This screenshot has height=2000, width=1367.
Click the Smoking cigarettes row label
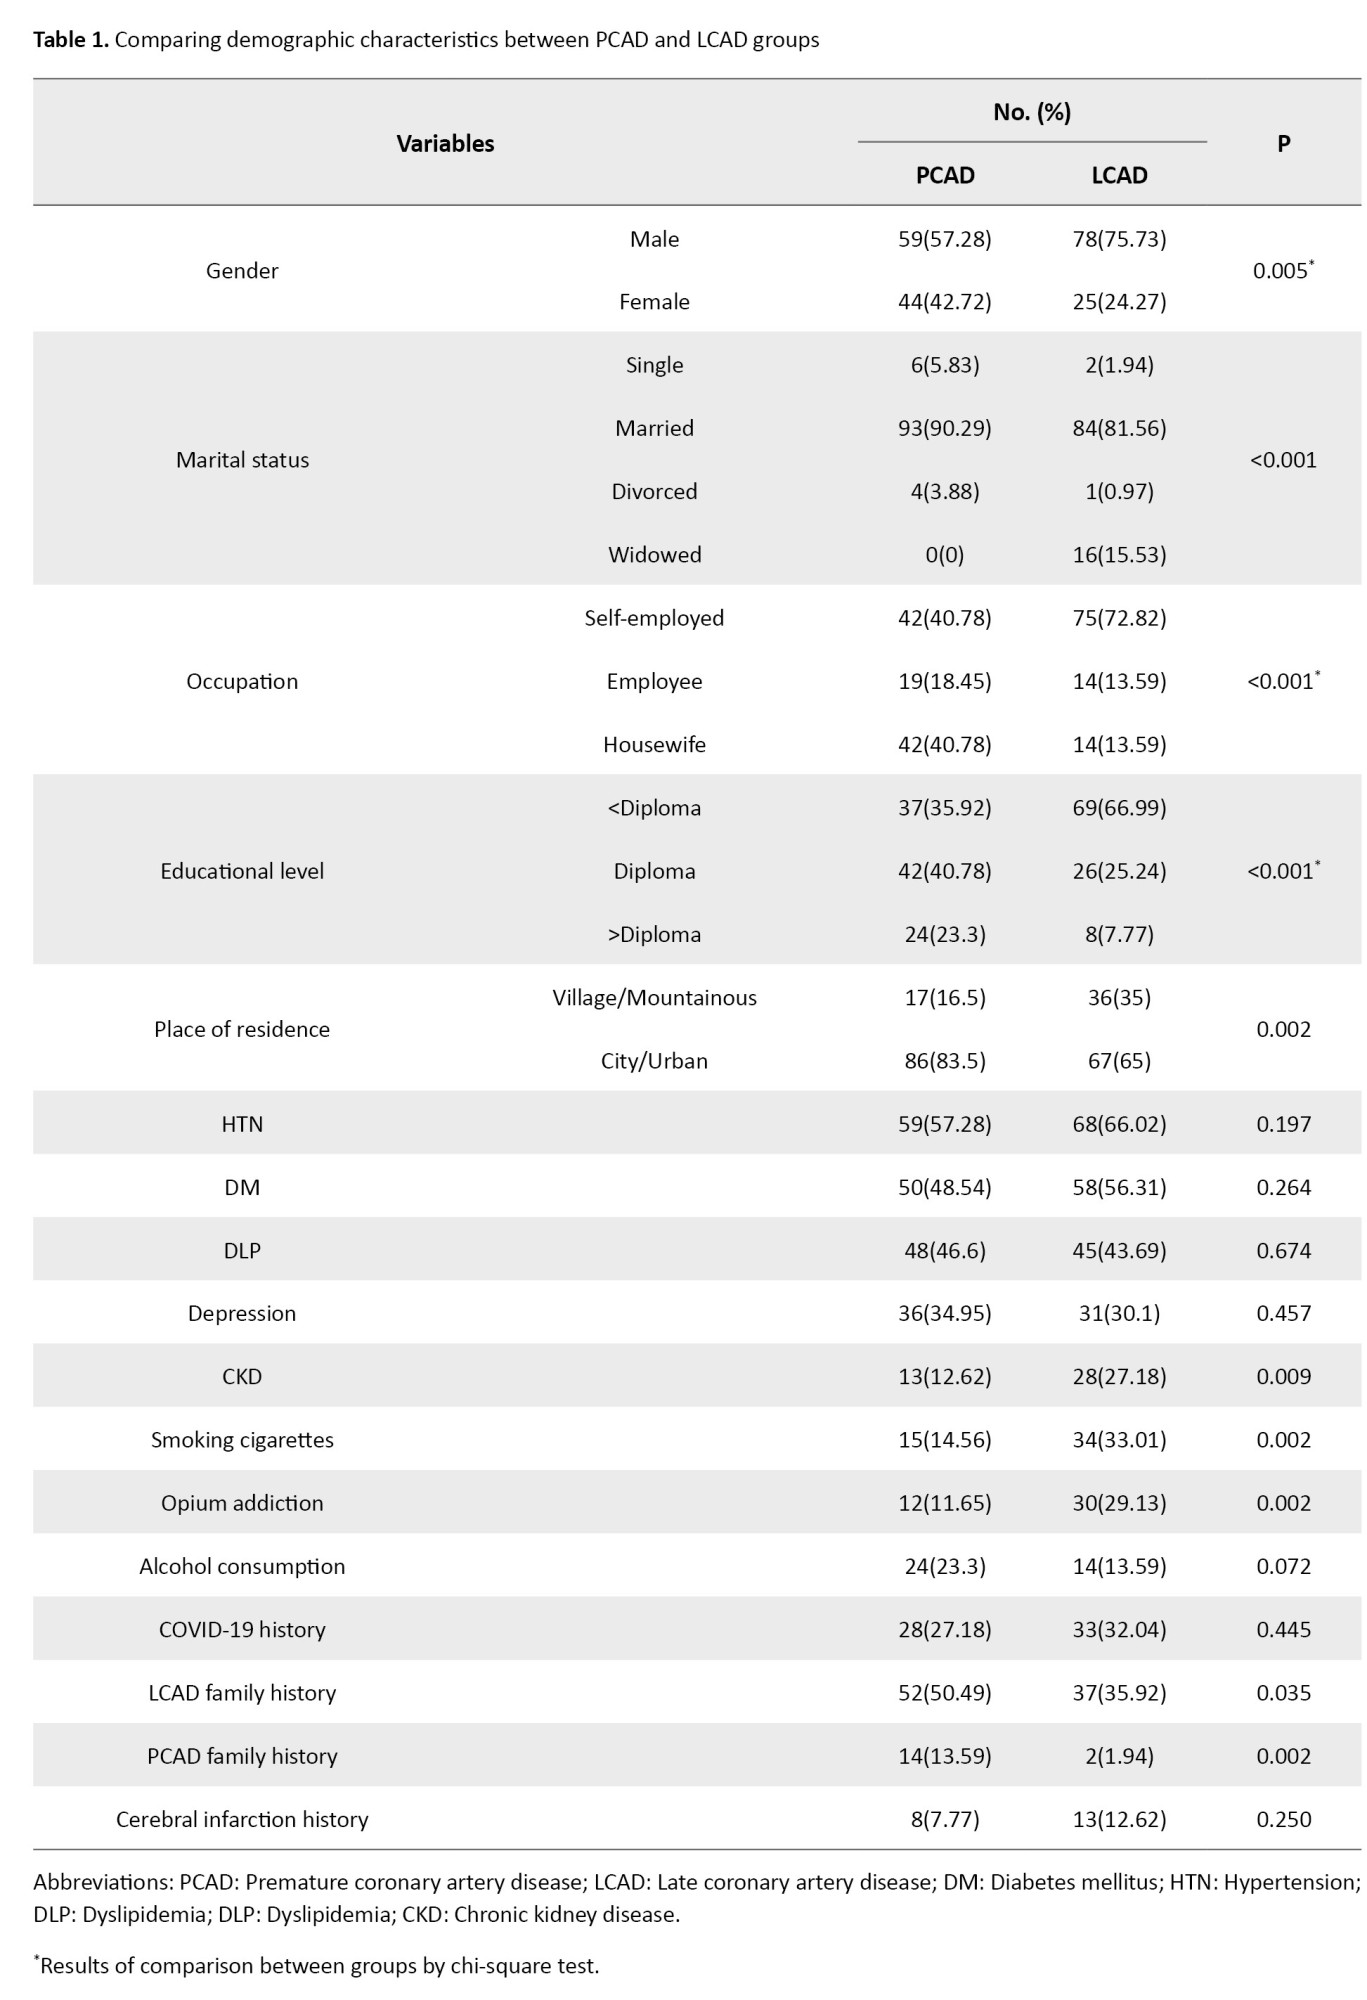pos(242,1440)
